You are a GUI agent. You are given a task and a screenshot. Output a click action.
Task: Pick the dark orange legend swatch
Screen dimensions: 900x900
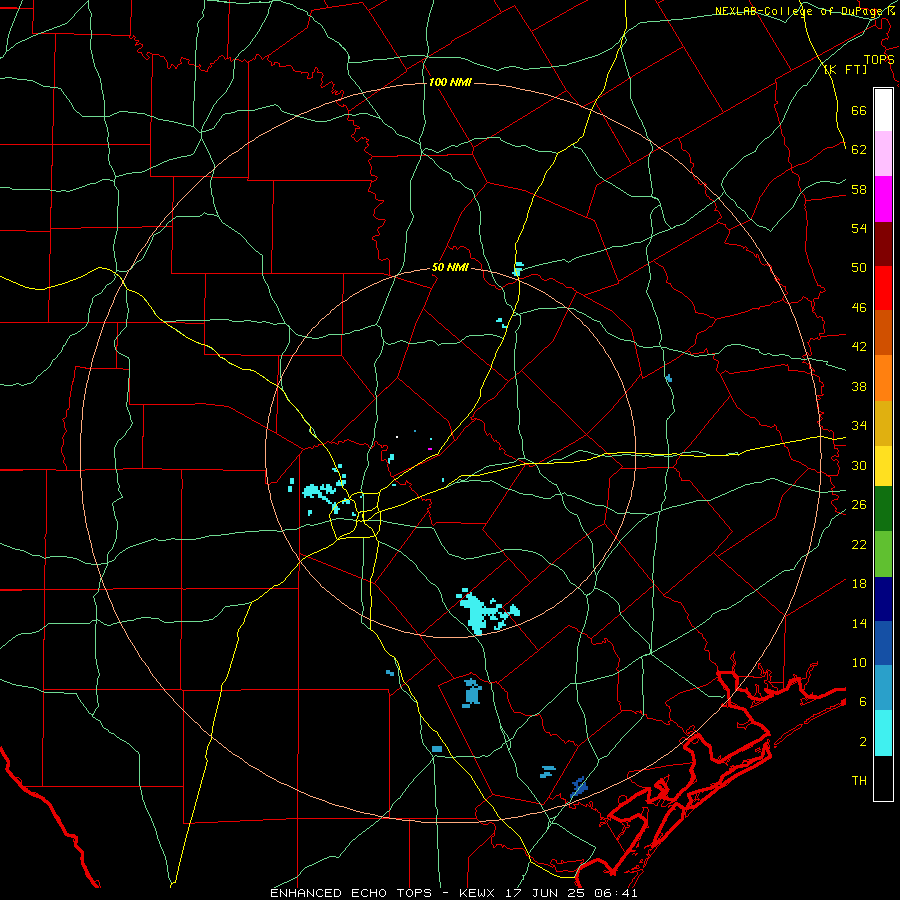883,333
